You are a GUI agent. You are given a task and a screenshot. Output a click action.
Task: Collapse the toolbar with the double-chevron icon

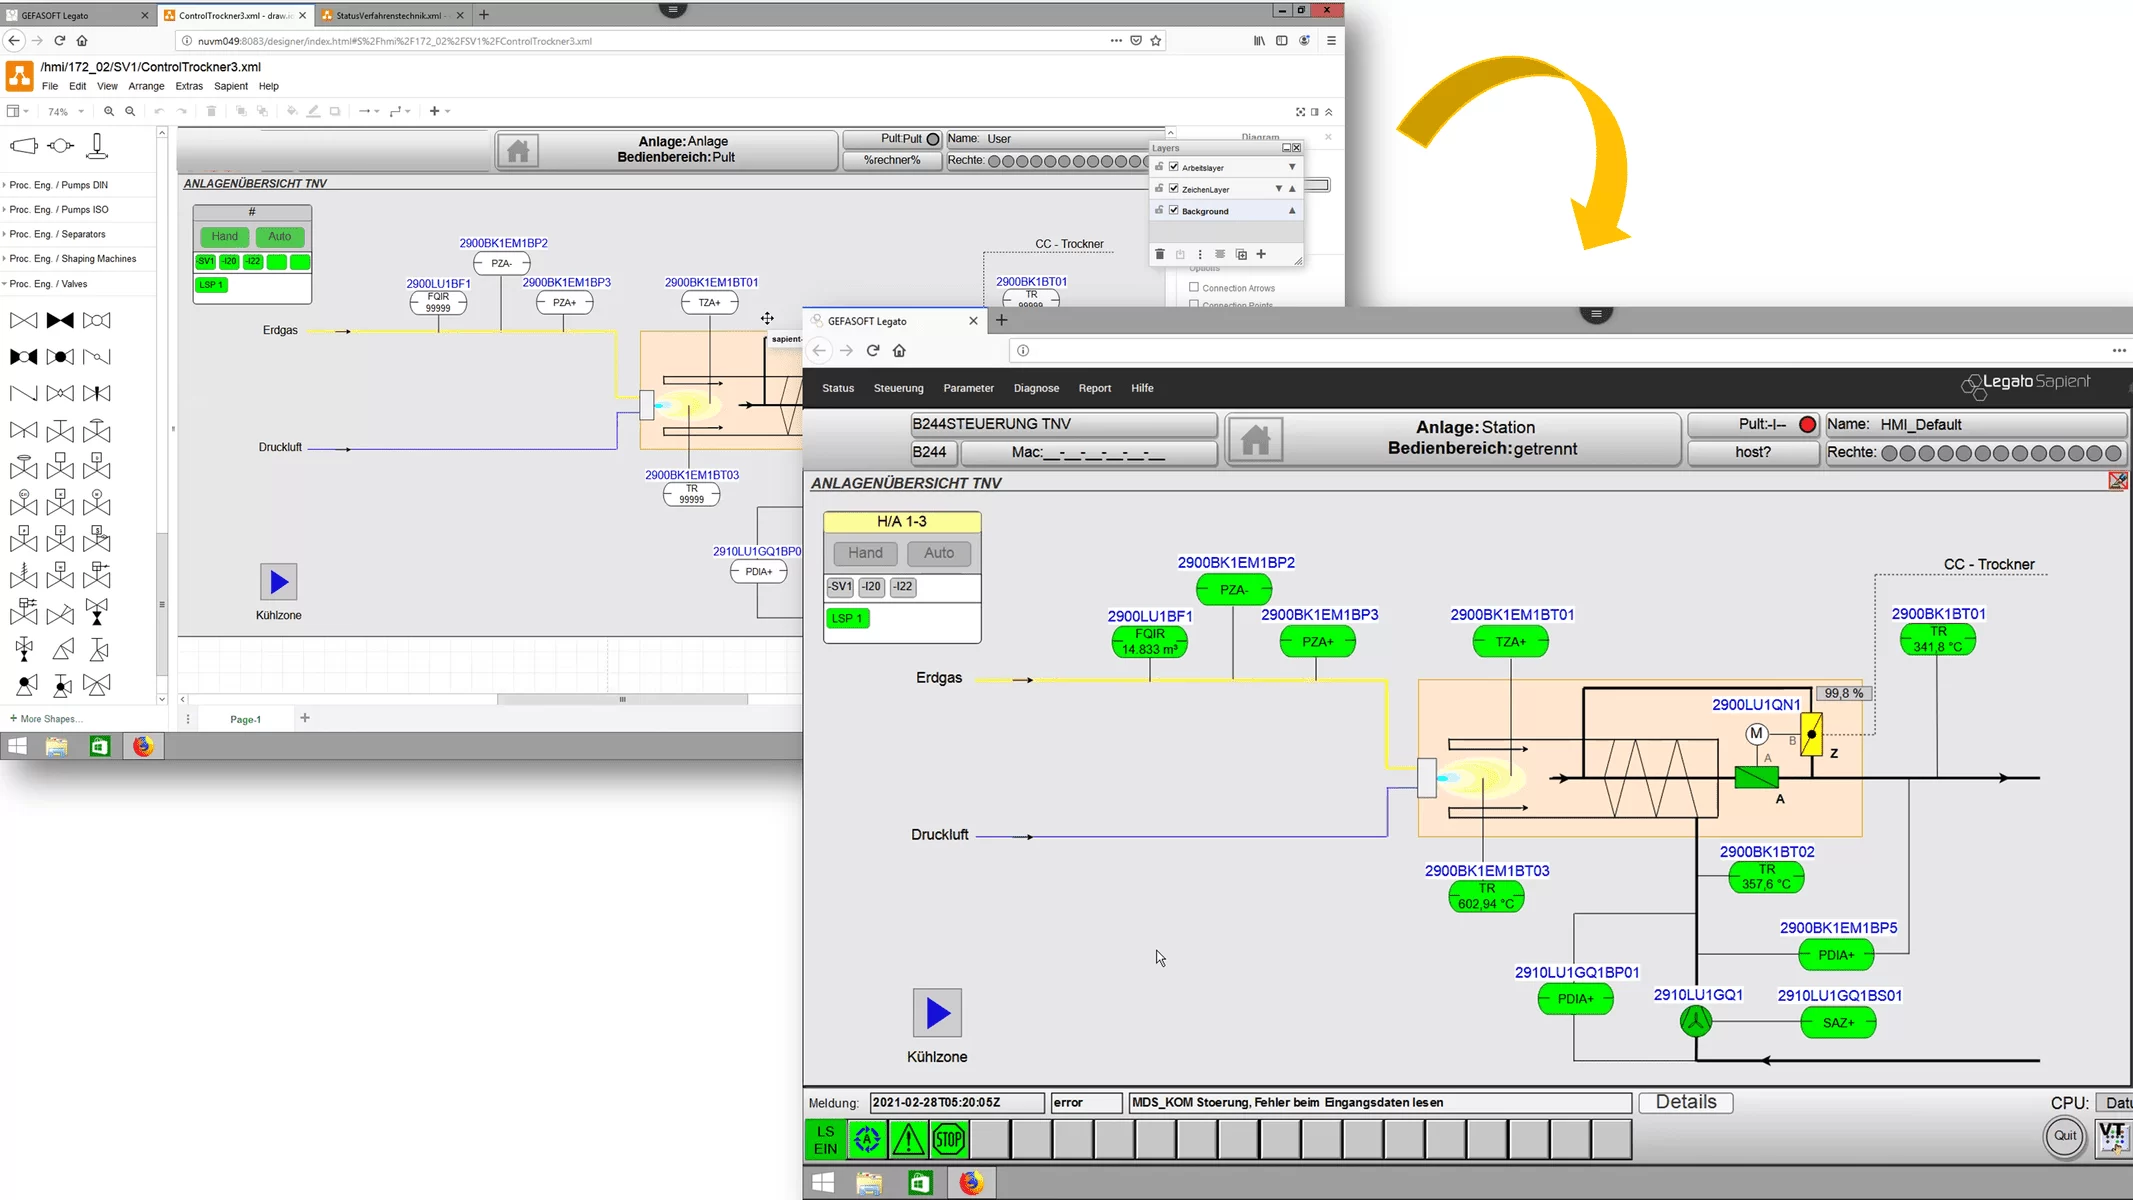click(1329, 112)
